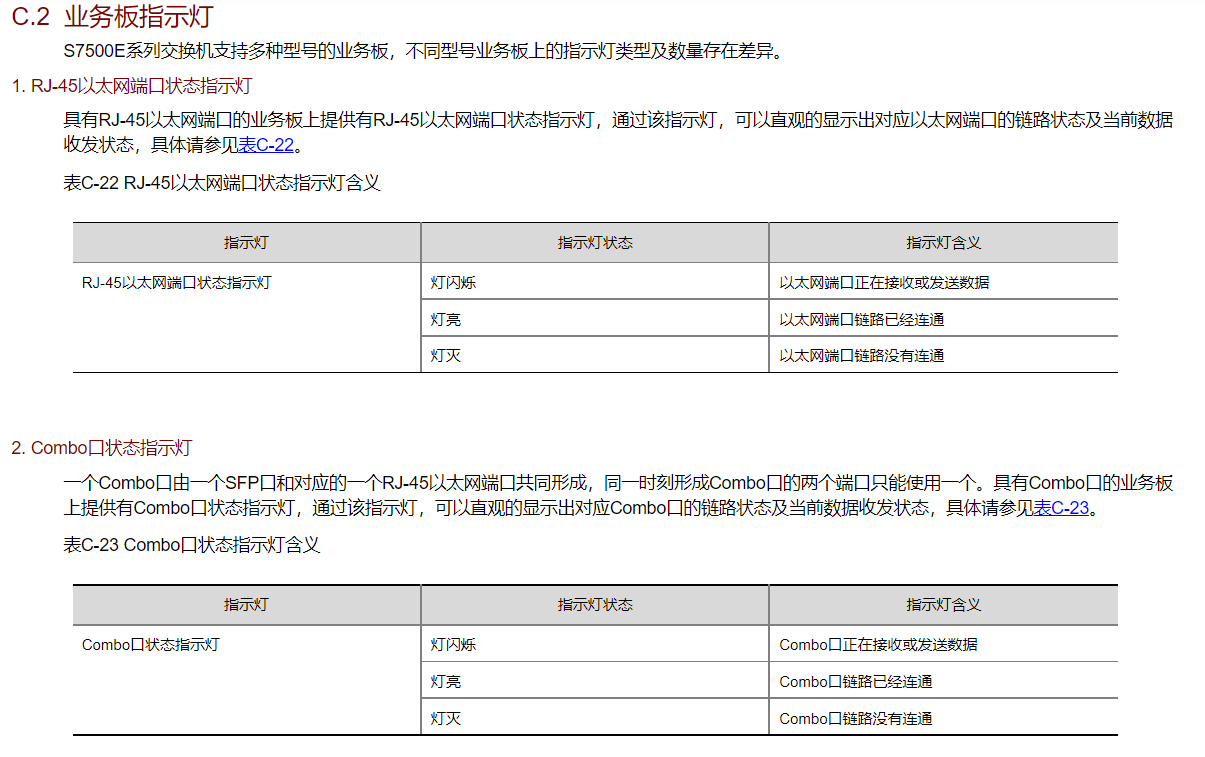Click Combo口链路已经连通 cell
The width and height of the screenshot is (1205, 757).
pyautogui.click(x=943, y=681)
